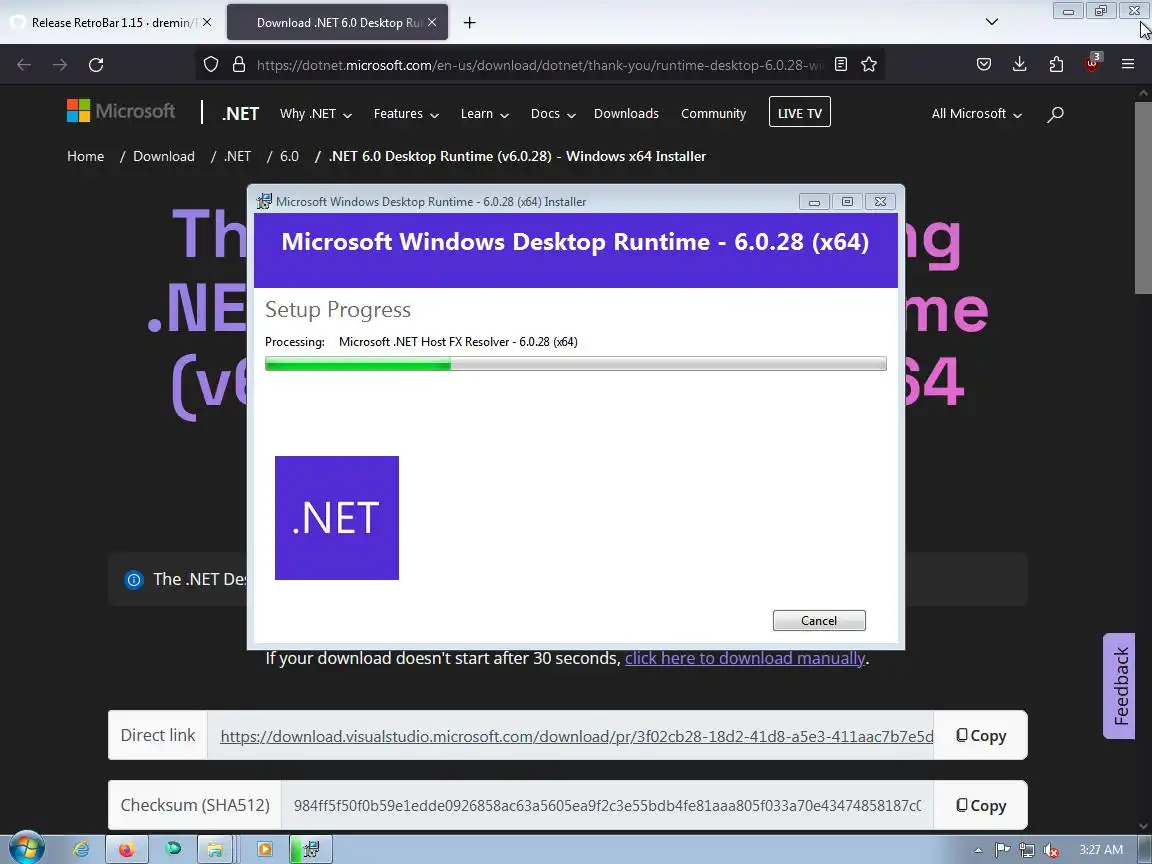Viewport: 1152px width, 864px height.
Task: Open the Downloads nav item
Action: (x=626, y=114)
